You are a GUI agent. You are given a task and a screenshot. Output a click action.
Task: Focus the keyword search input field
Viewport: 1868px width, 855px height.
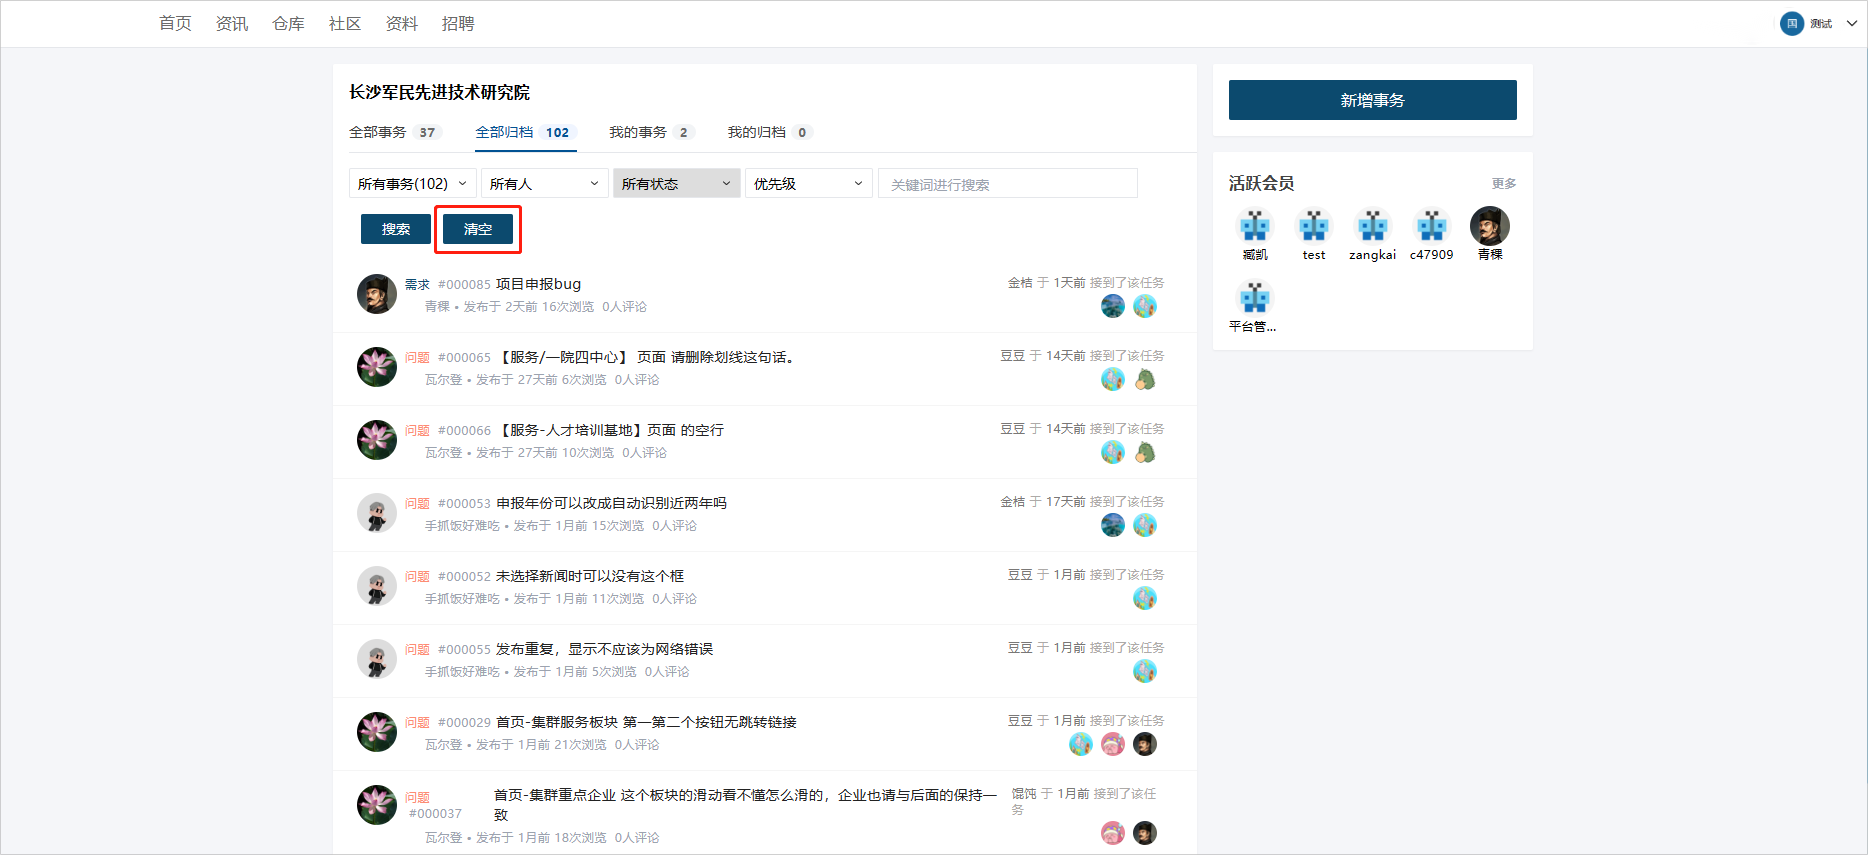[1007, 184]
